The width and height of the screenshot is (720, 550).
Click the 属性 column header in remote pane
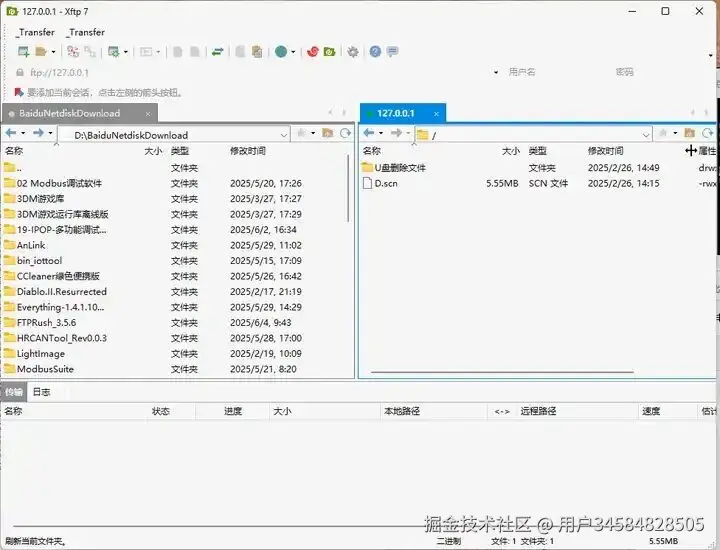coord(707,151)
